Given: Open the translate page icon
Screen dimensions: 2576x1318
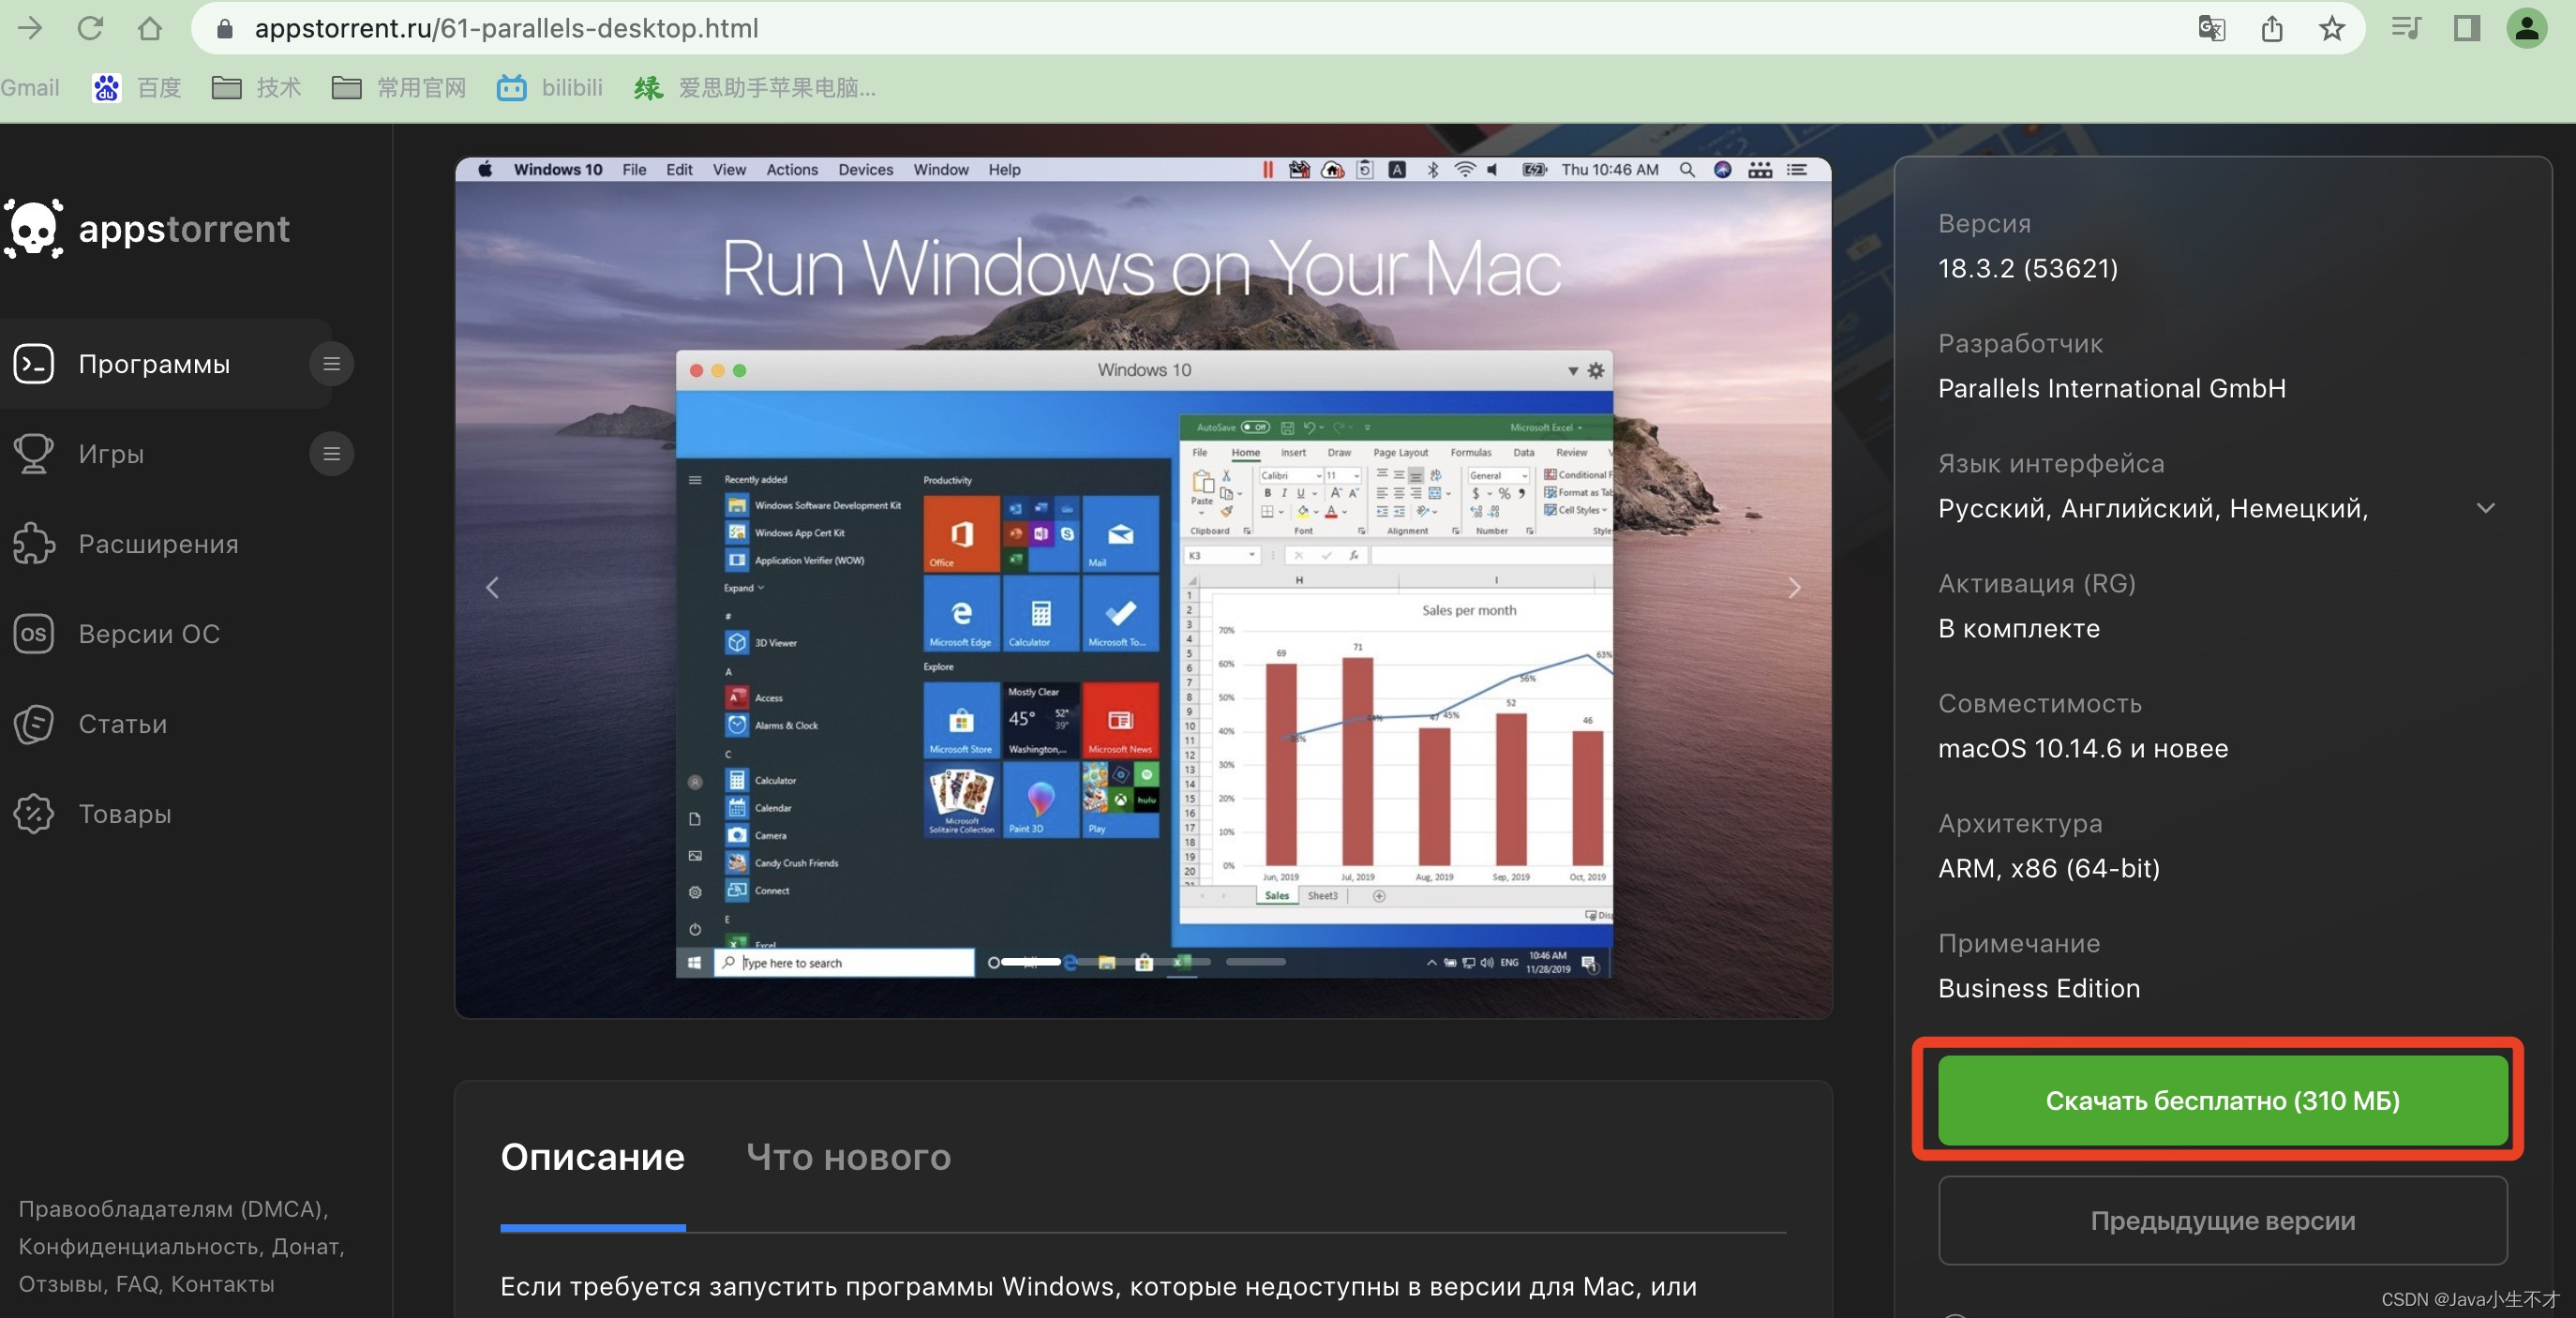Looking at the screenshot, I should (2211, 28).
